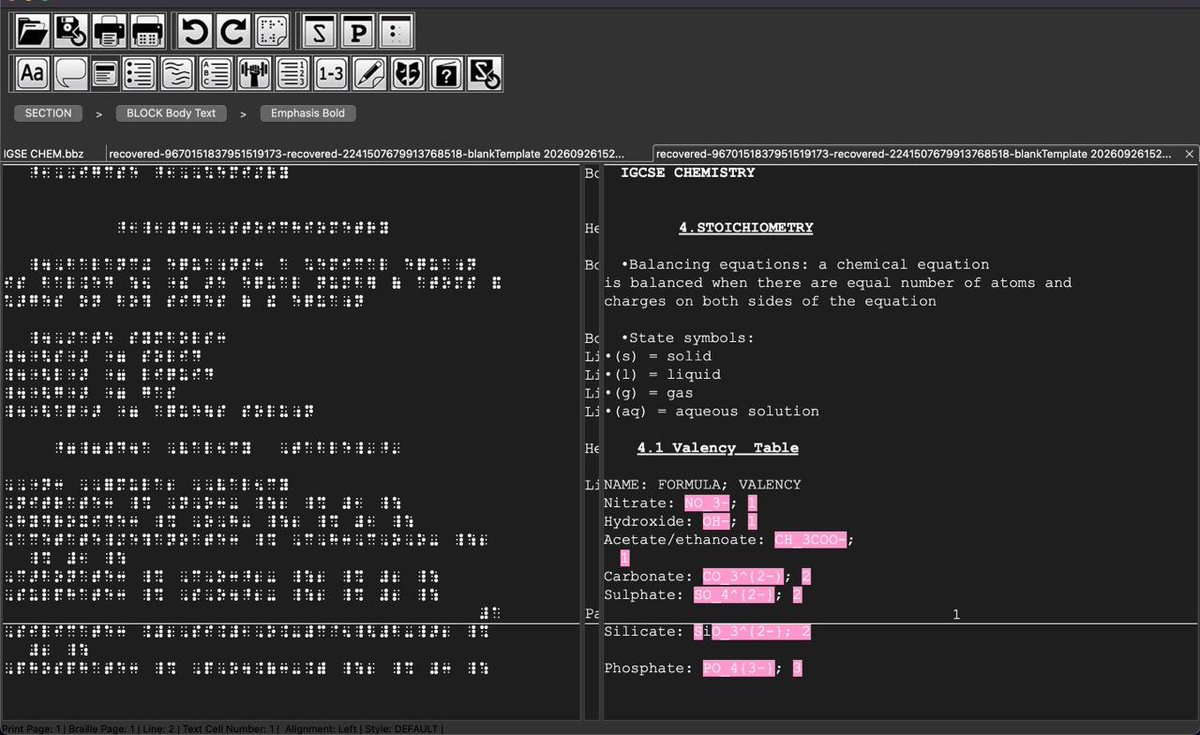Click the "NAME: FORMULA; VALENCY" line
This screenshot has height=735, width=1200.
(703, 485)
